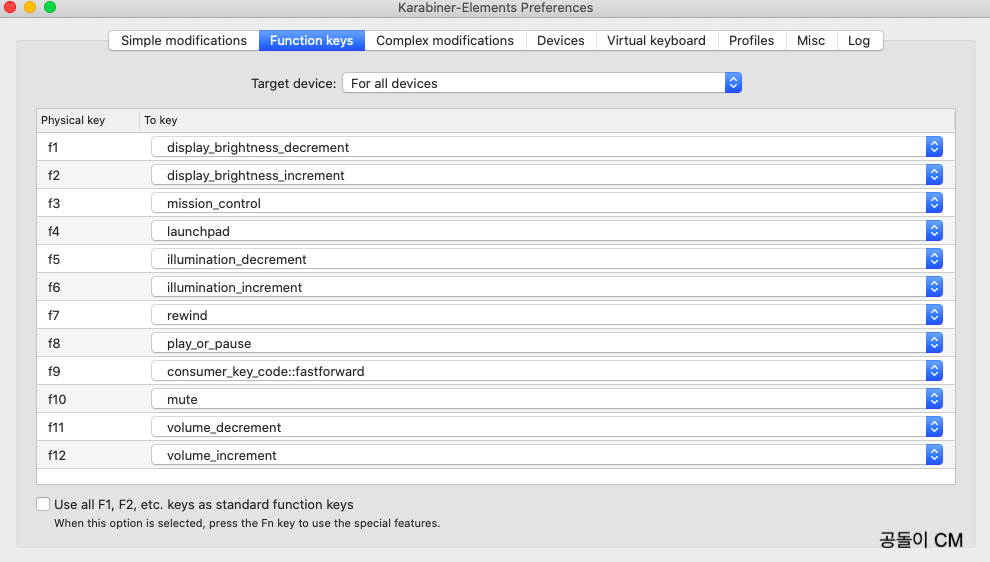Click the To key column header
This screenshot has height=562, width=990.
click(547, 120)
